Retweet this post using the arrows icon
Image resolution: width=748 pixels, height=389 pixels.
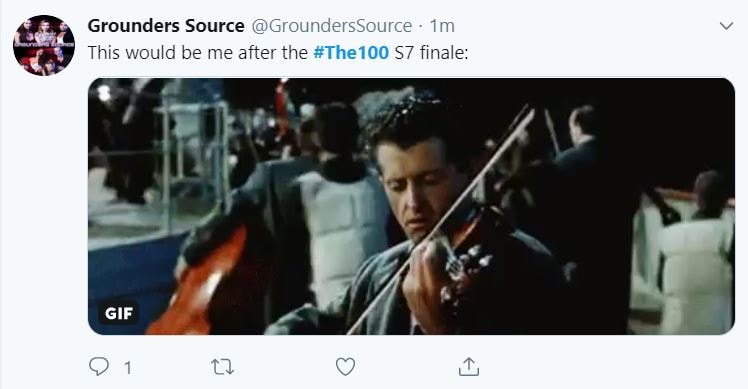222,367
